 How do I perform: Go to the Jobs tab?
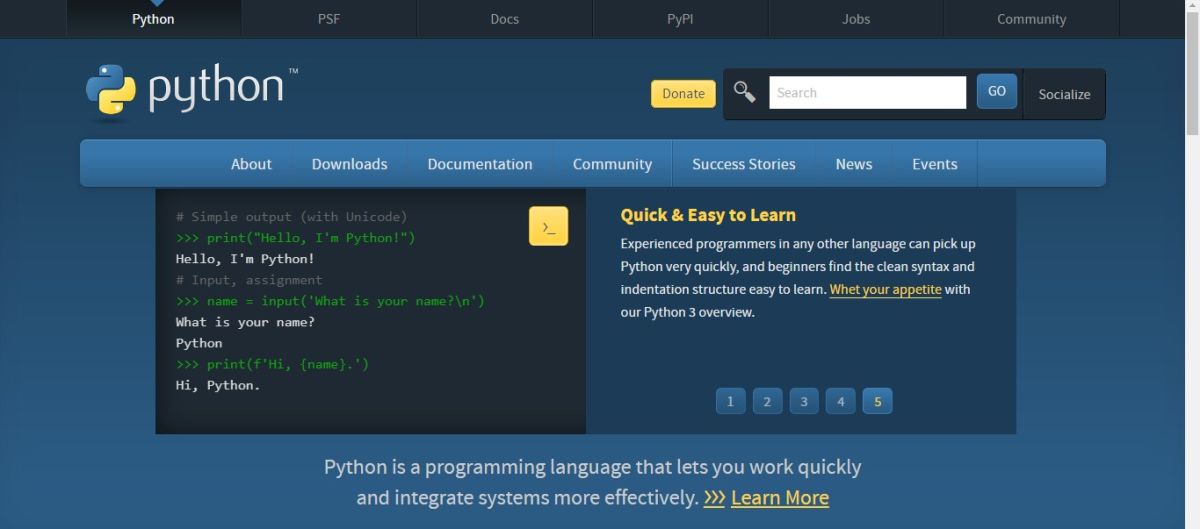click(856, 19)
